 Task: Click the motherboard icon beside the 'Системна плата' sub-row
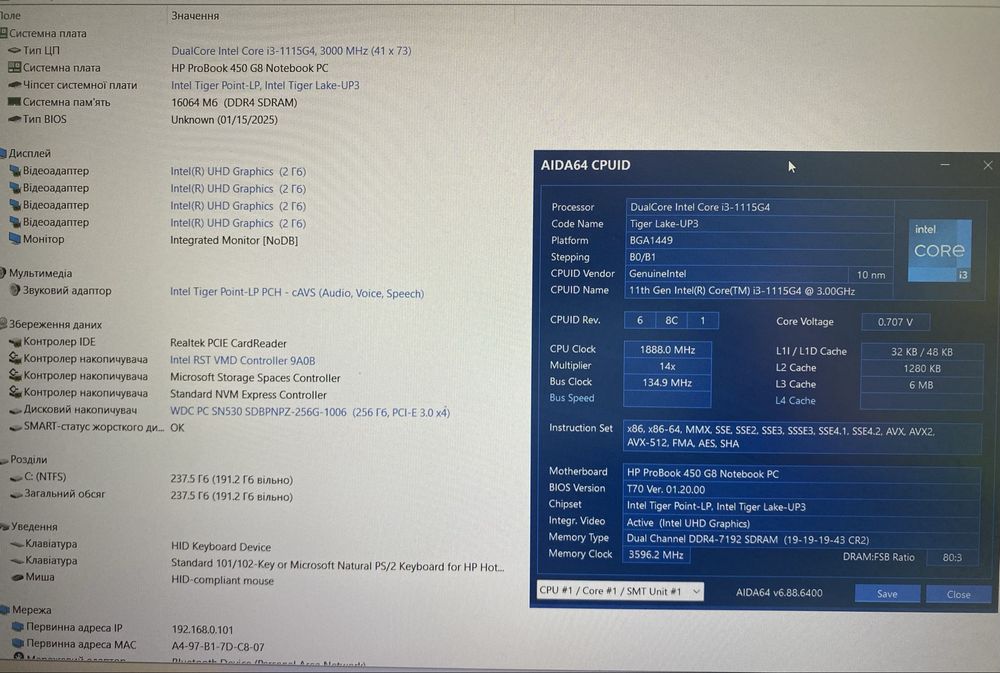(14, 67)
